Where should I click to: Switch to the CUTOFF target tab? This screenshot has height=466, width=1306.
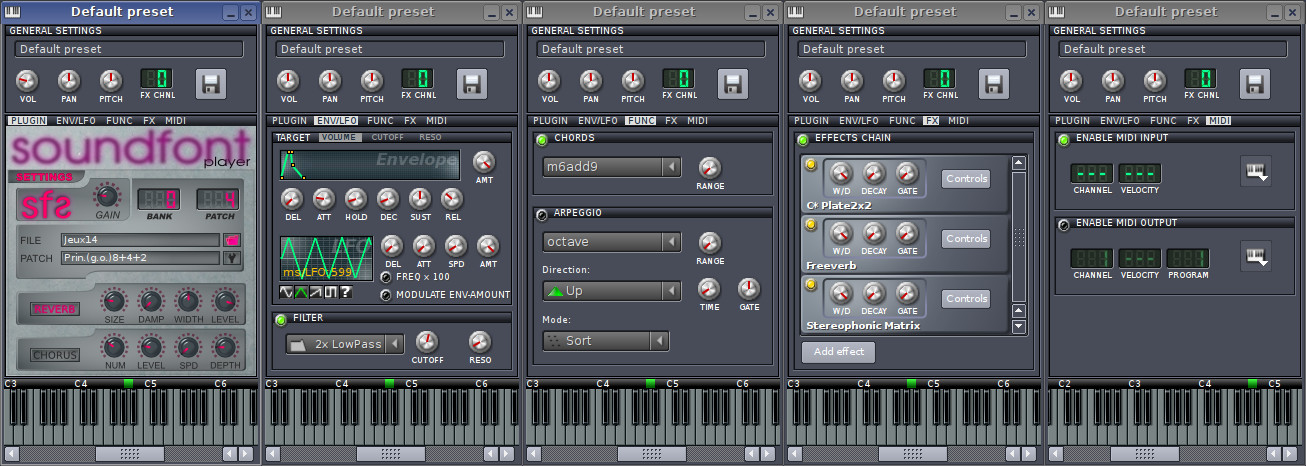(x=387, y=137)
